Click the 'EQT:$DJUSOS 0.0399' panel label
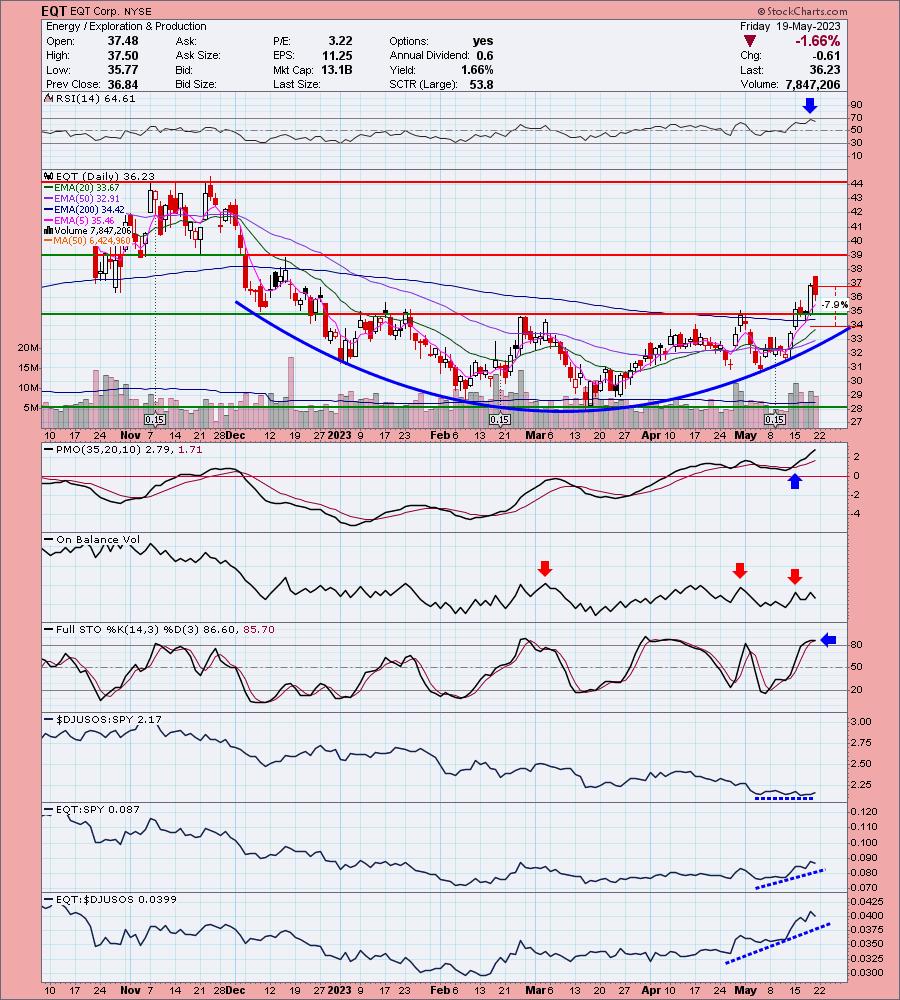 [x=110, y=899]
